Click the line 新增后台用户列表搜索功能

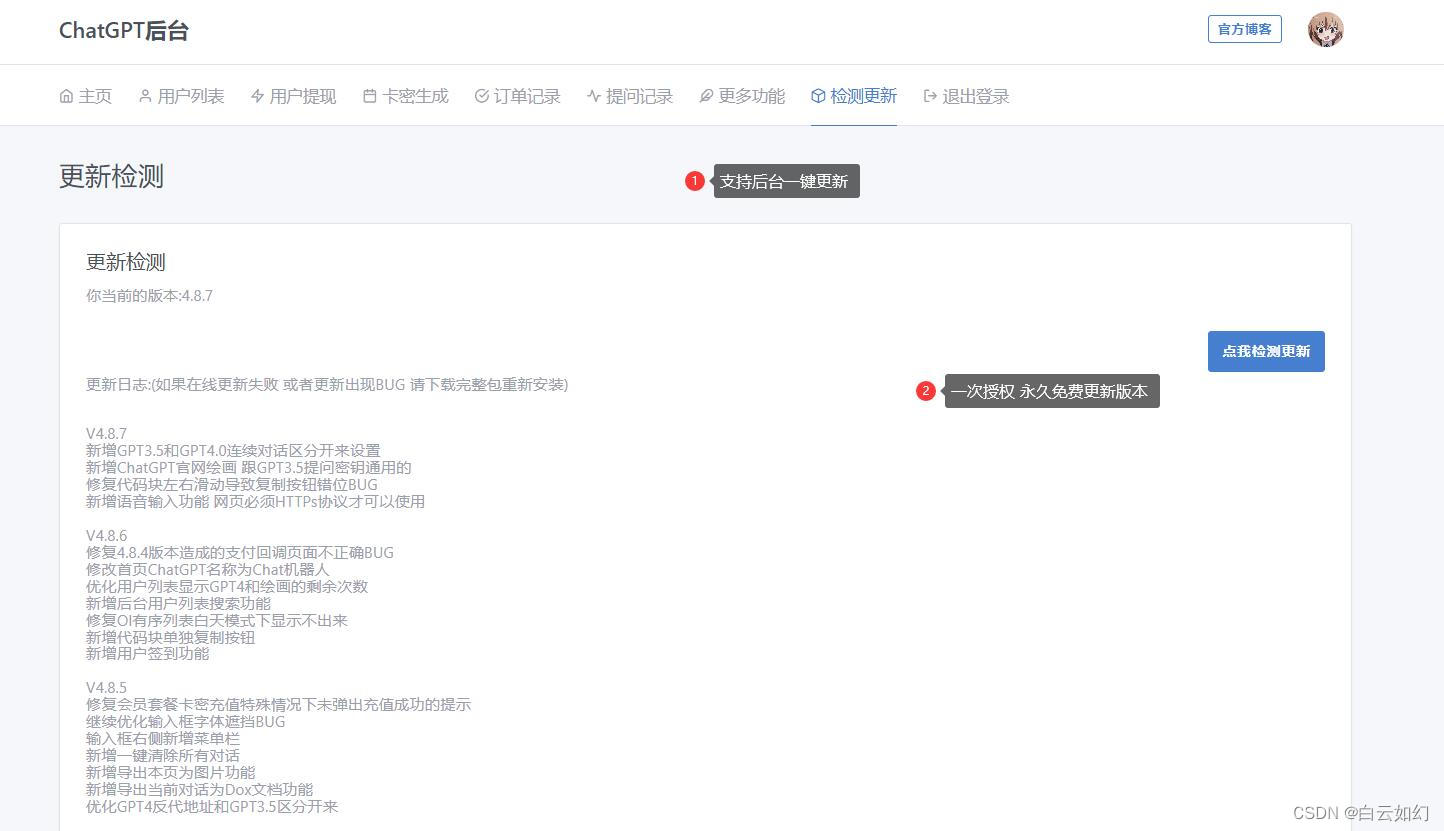coord(178,604)
